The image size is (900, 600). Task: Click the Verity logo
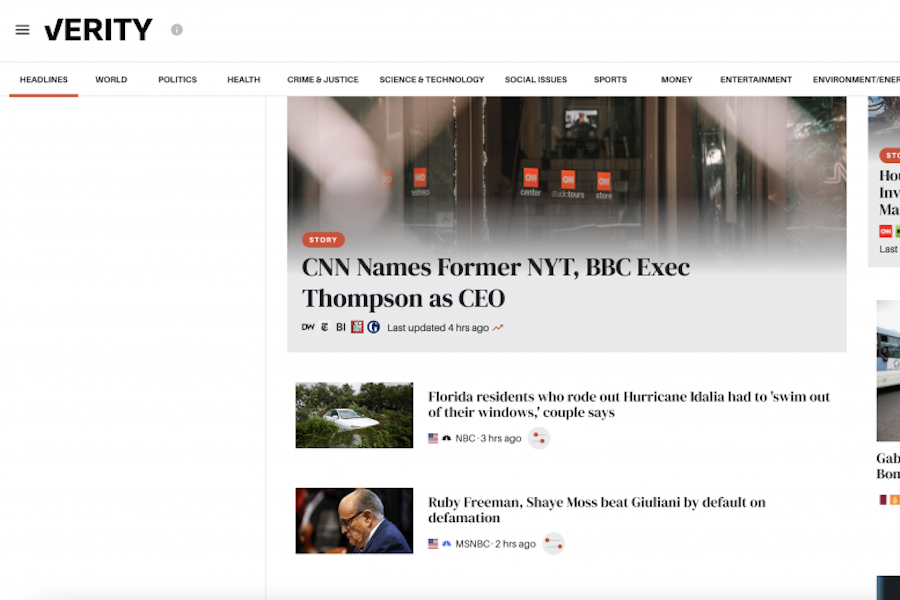[98, 30]
